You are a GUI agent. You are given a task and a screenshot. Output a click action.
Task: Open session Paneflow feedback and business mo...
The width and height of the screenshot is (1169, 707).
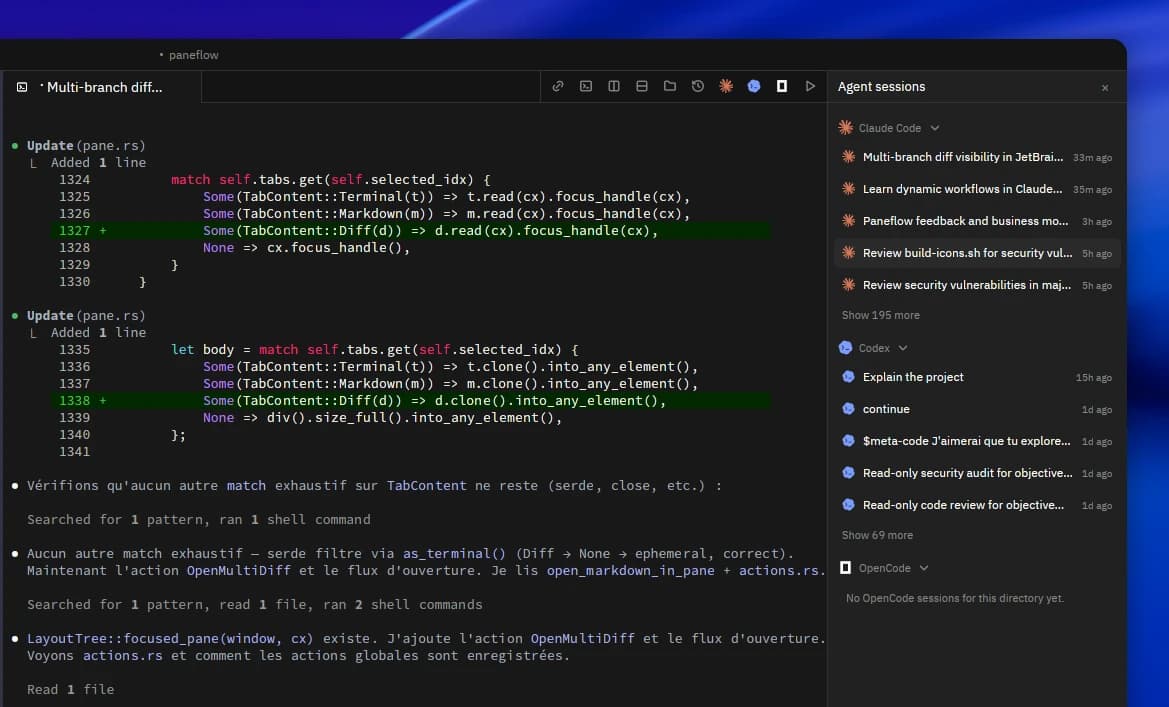click(x=977, y=221)
